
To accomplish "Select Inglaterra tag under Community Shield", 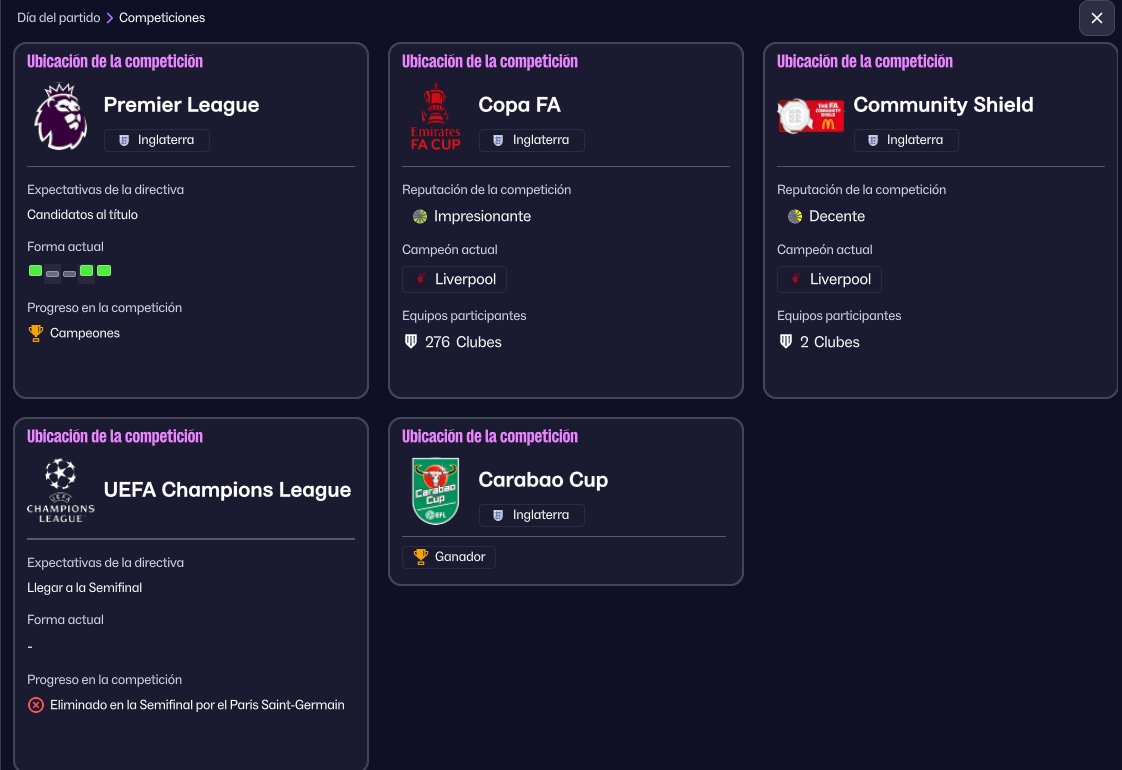I will point(906,140).
